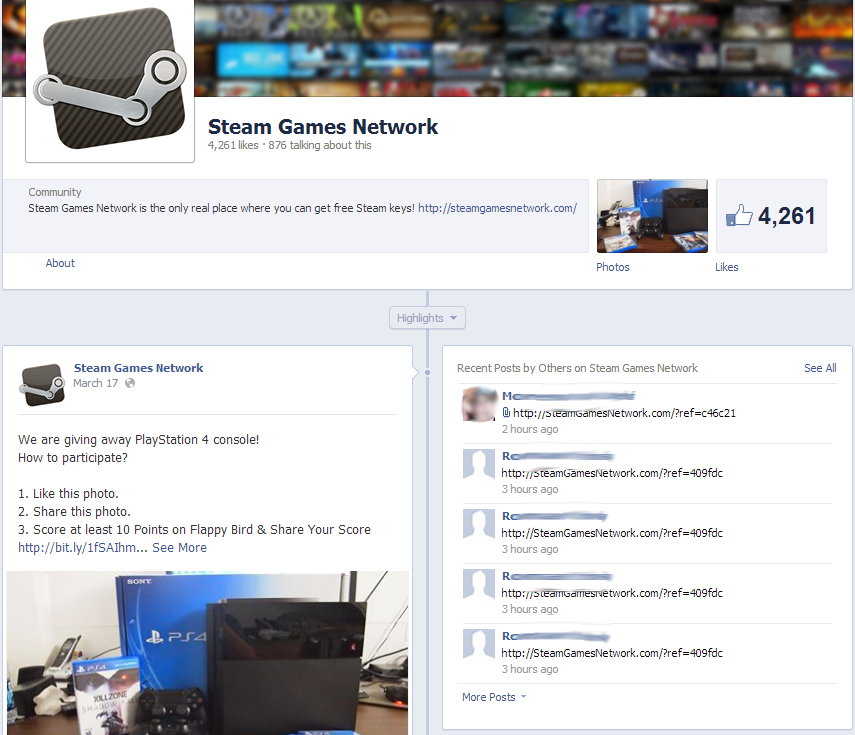Viewport: 855px width, 735px height.
Task: Open the Highlights dropdown
Action: click(x=427, y=318)
